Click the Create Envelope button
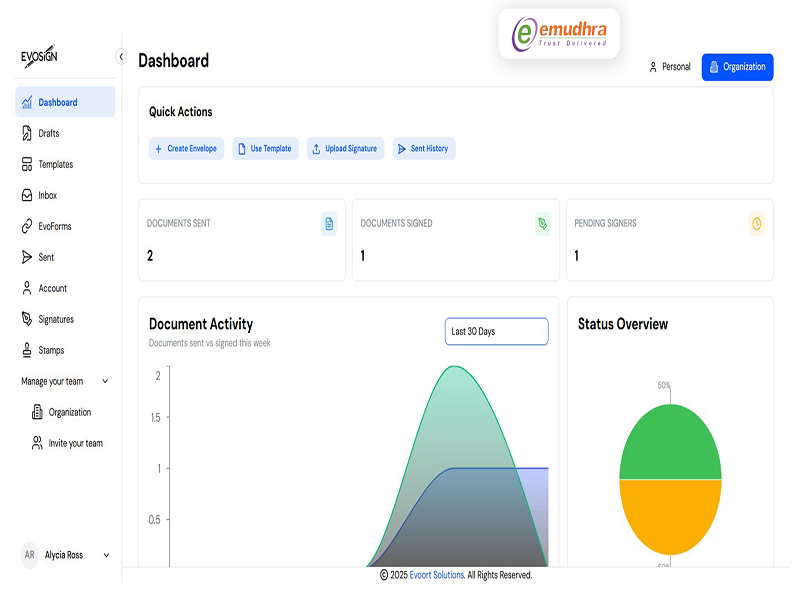Viewport: 800px width, 600px height. 186,149
